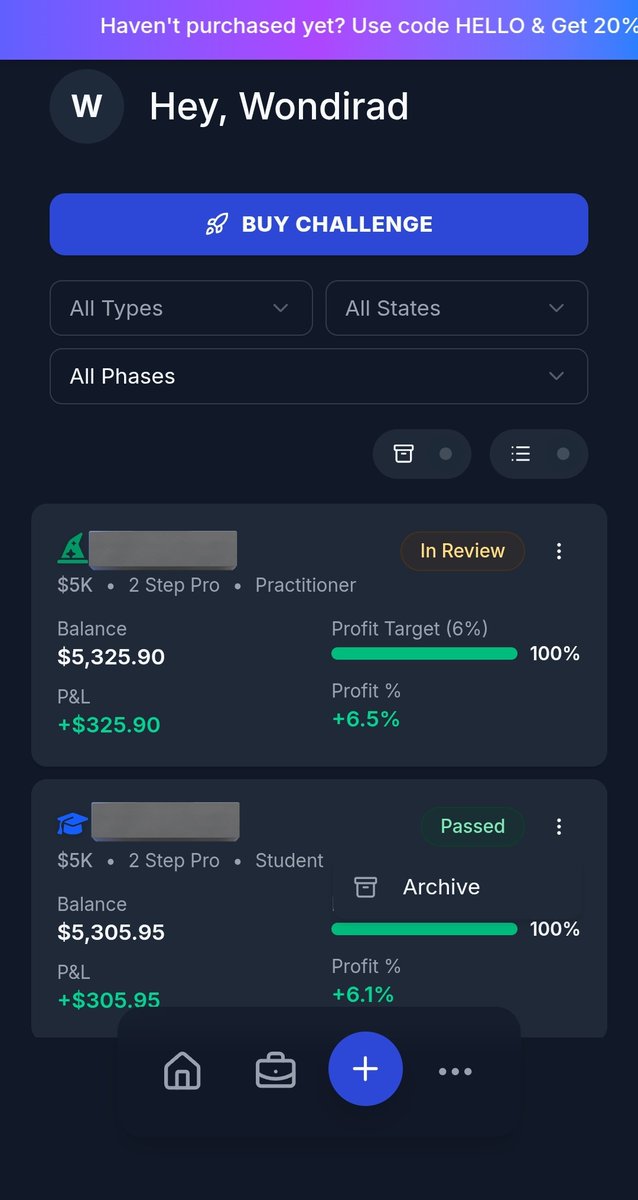Screen dimensions: 638x1200
Task: Toggle the archived accounts switch
Action: (x=424, y=454)
